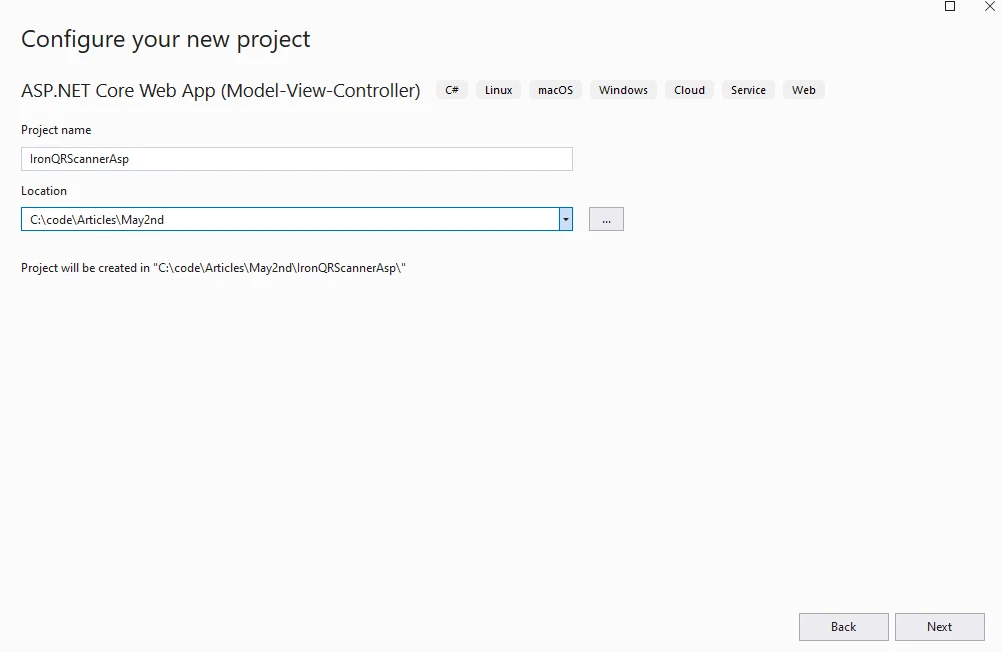Screen dimensions: 1002x652
Task: Expand the Location dropdown arrow
Action: [x=566, y=219]
